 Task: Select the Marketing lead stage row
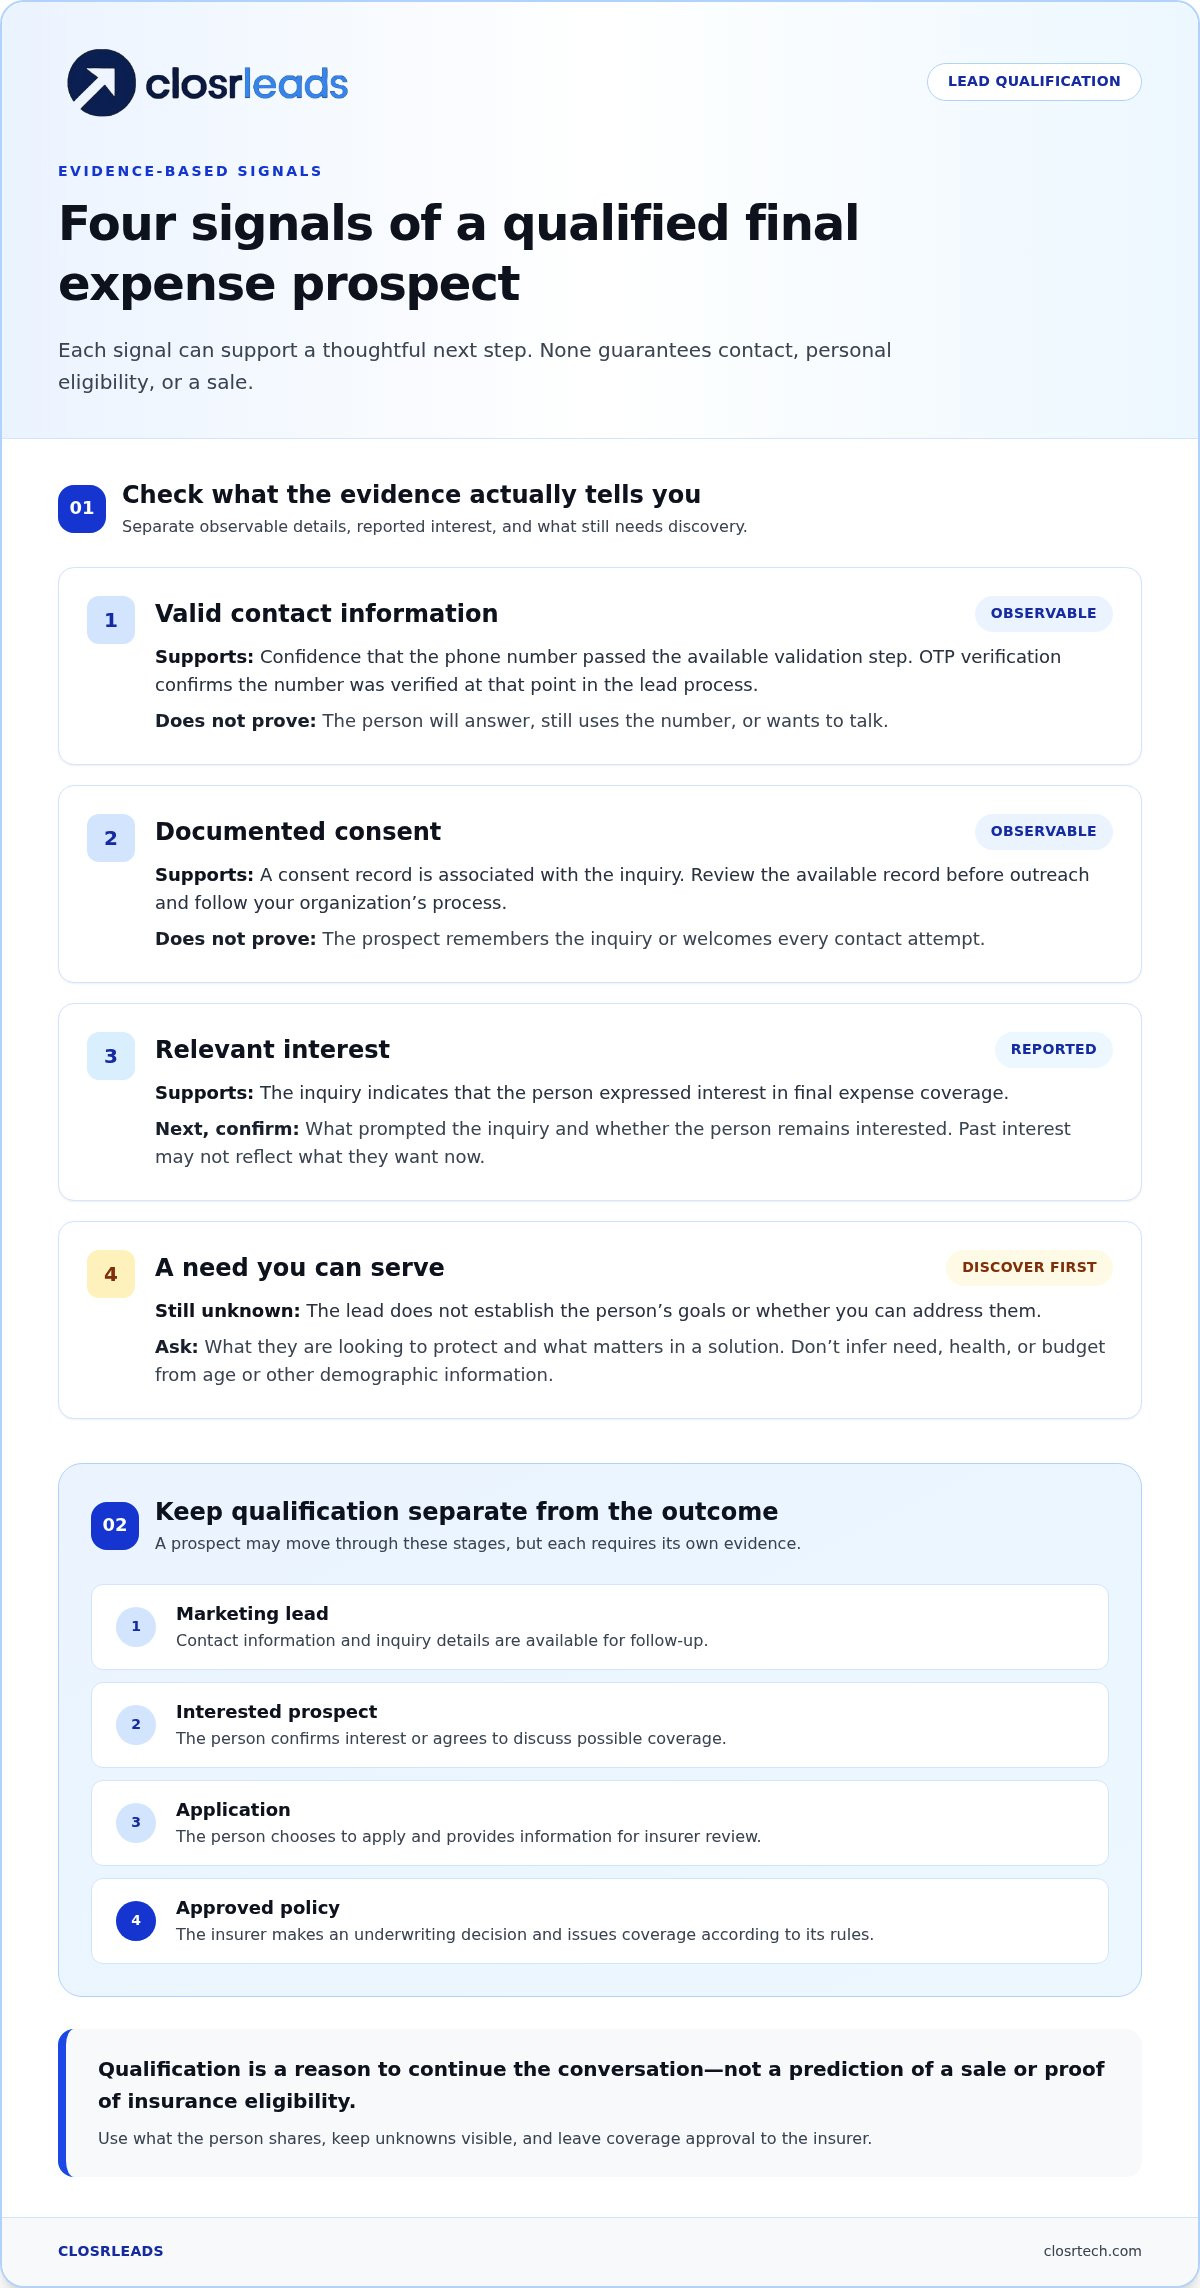(600, 1627)
